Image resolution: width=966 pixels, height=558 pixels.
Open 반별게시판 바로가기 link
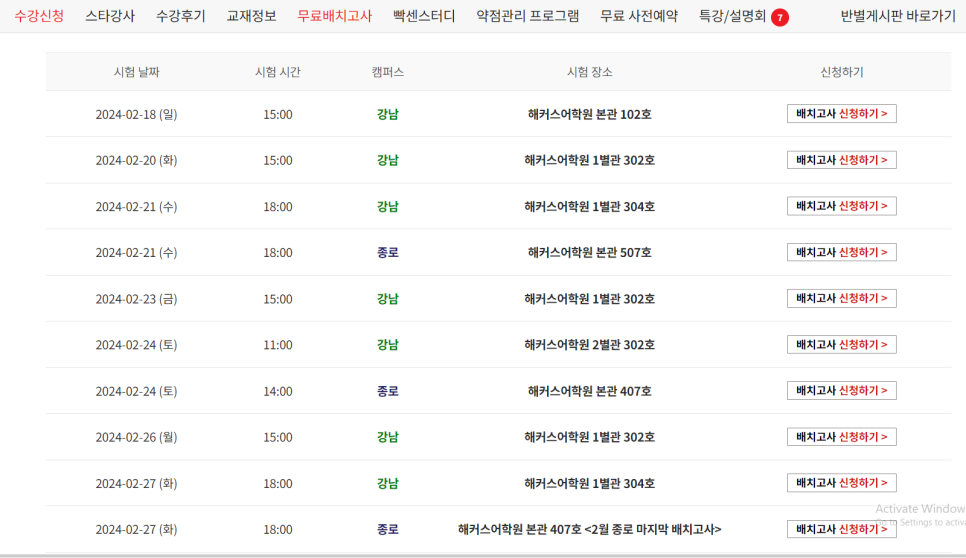point(898,16)
